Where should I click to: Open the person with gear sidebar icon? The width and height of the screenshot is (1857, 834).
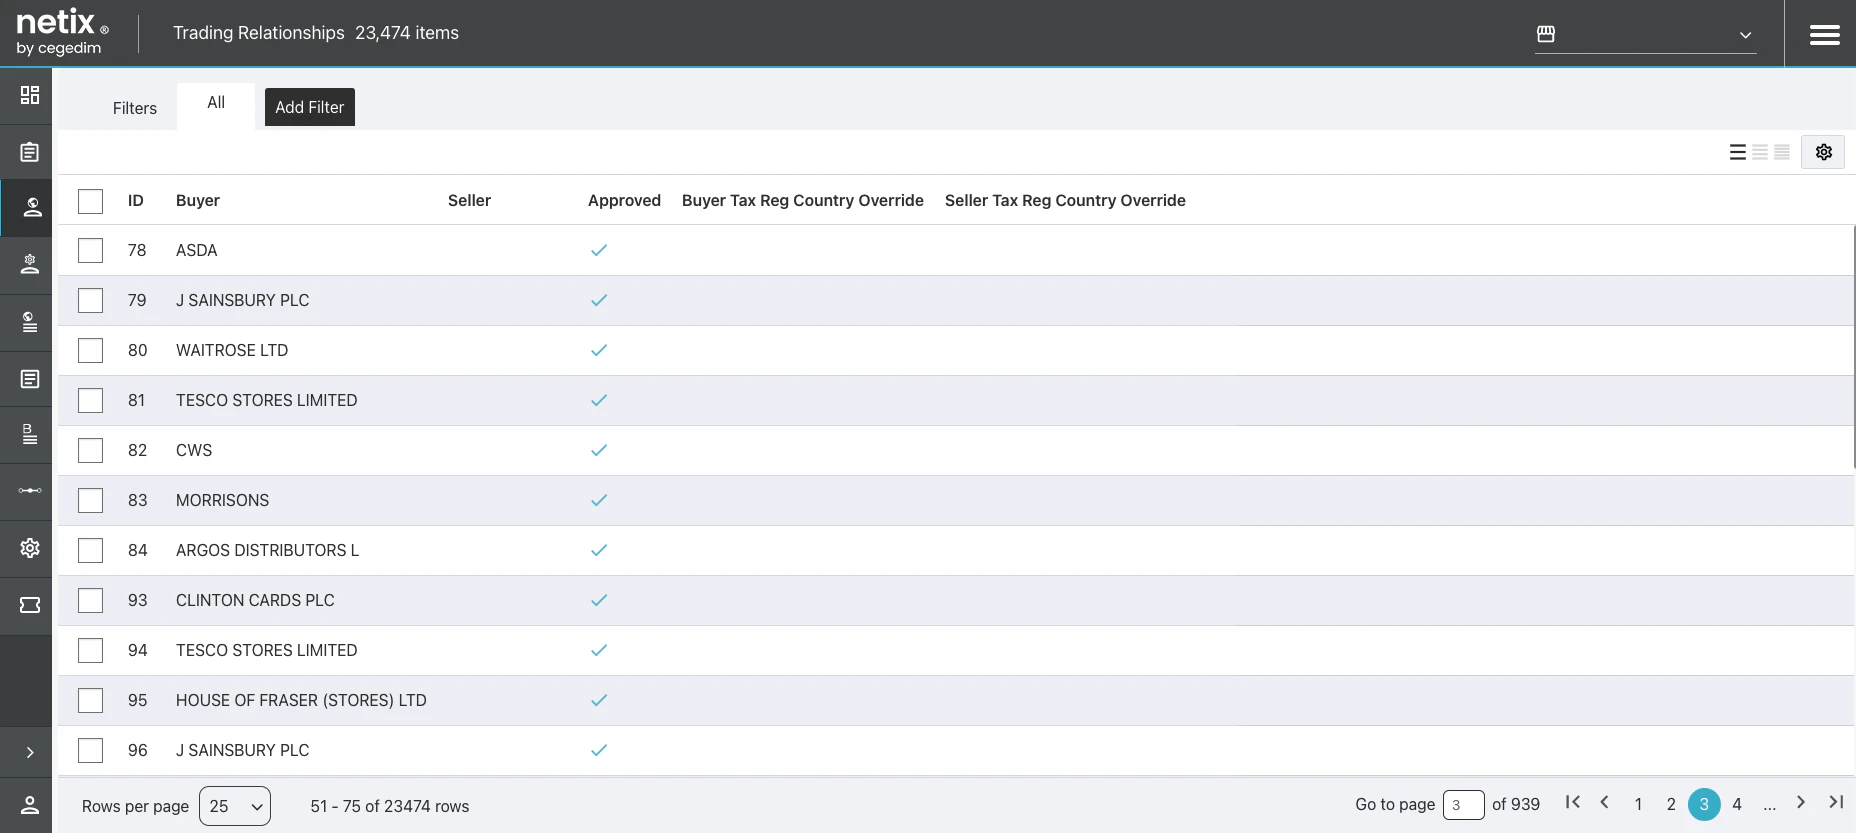30,264
